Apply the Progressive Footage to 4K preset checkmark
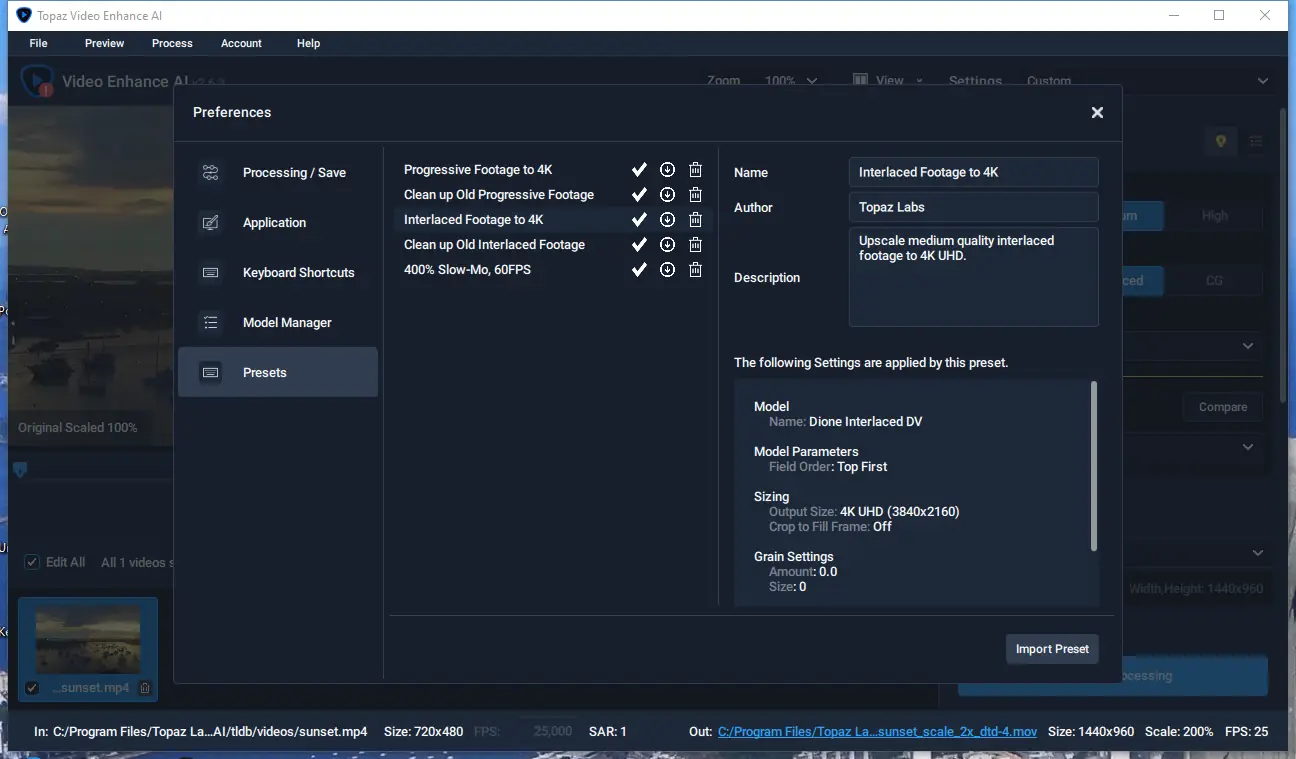 pyautogui.click(x=639, y=170)
